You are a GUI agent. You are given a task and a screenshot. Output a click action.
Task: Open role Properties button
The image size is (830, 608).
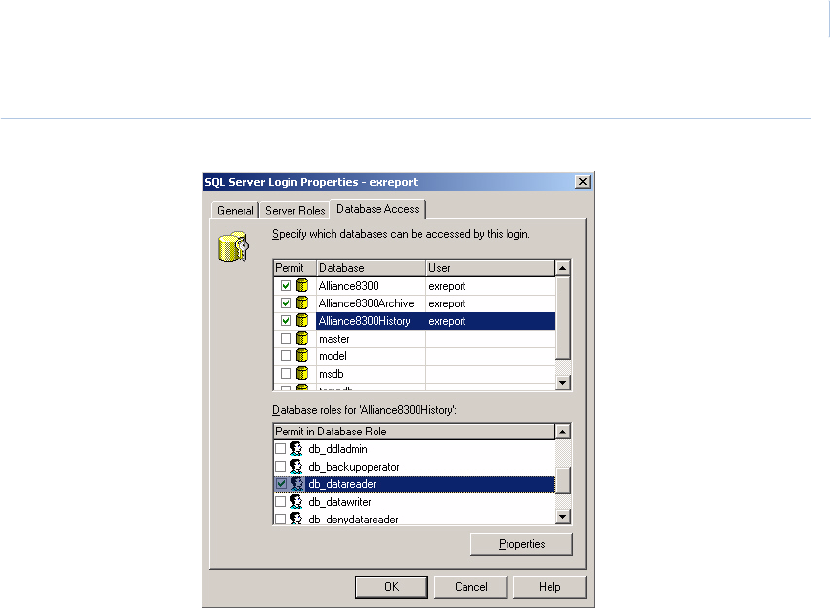click(x=521, y=544)
